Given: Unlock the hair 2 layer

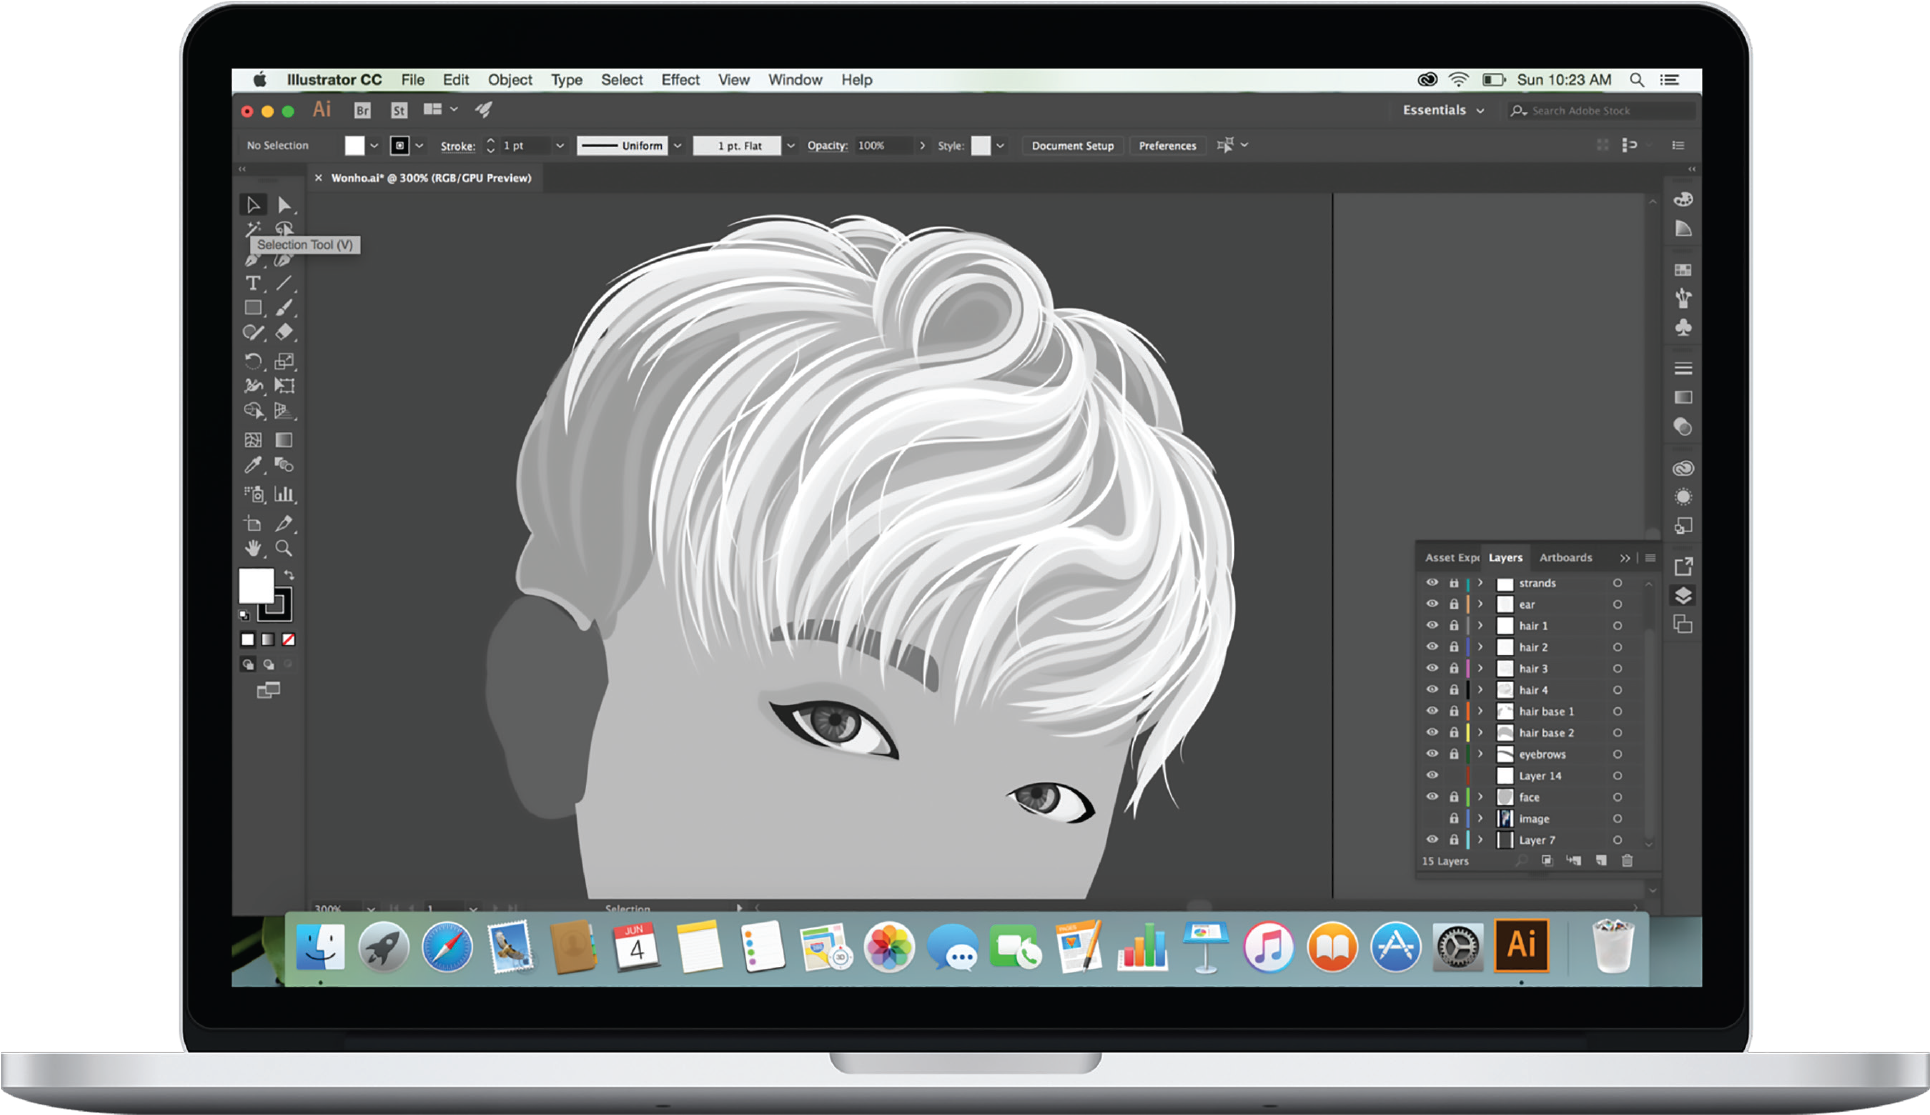Looking at the screenshot, I should (1454, 647).
